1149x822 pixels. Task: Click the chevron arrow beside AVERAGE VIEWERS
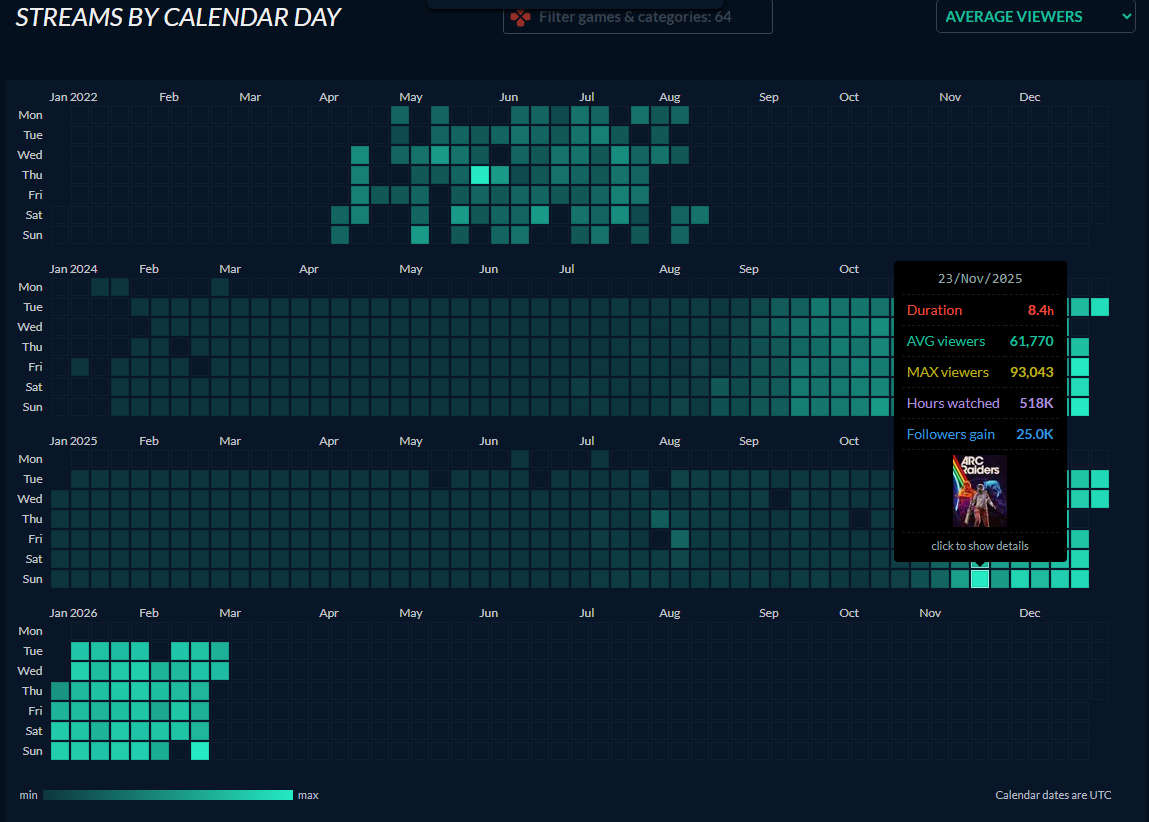coord(1126,16)
